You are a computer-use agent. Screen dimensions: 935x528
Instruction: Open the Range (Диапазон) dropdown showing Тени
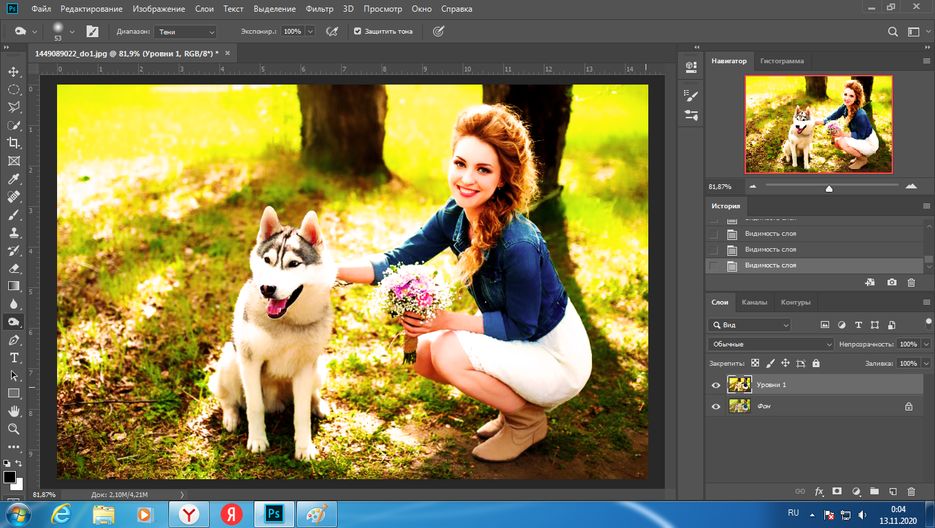(185, 32)
